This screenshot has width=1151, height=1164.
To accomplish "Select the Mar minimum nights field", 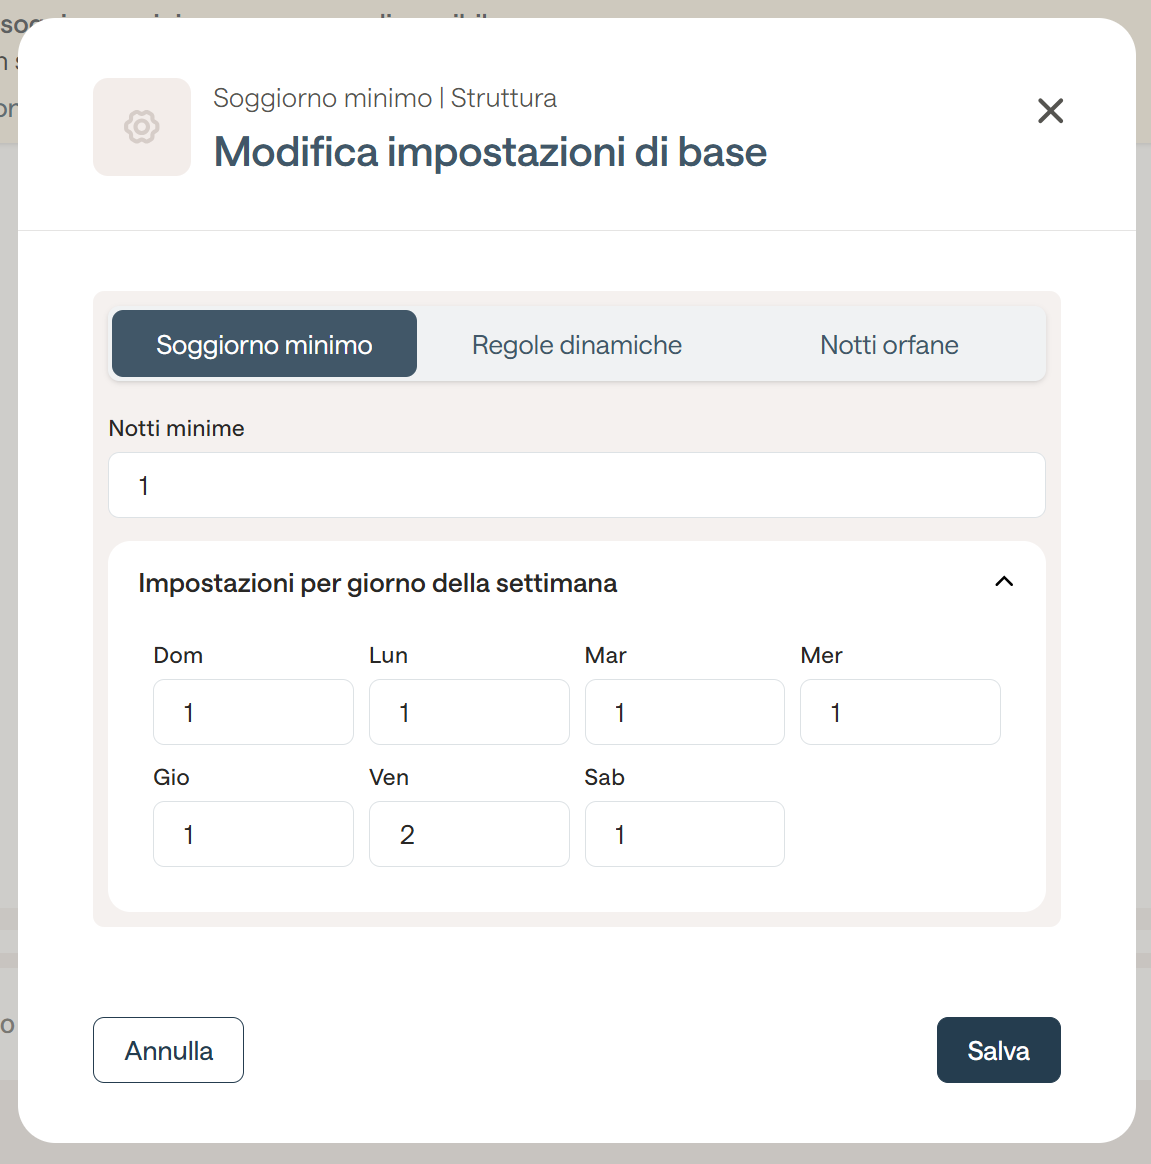I will pyautogui.click(x=685, y=713).
